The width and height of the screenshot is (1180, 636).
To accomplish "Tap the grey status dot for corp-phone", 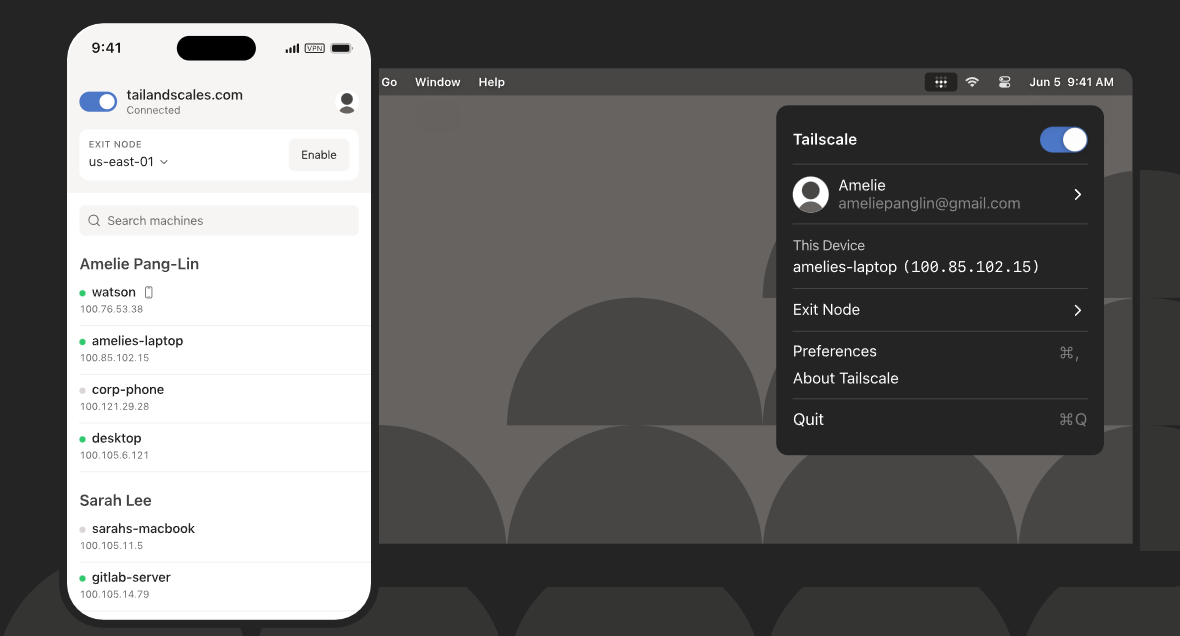I will pos(83,390).
